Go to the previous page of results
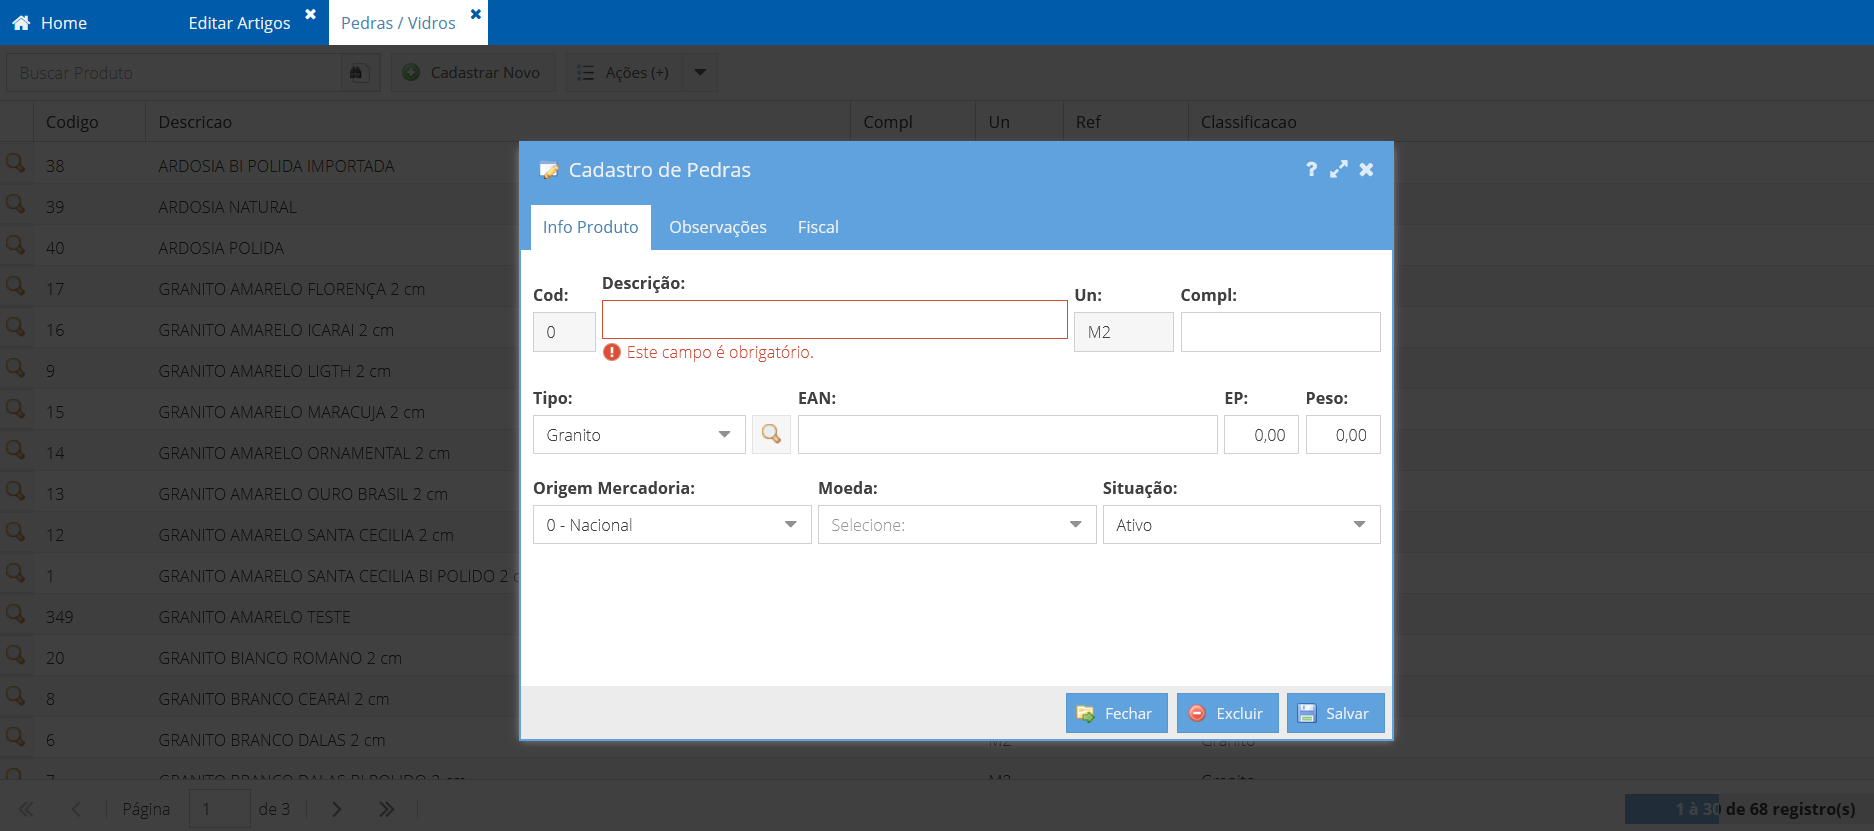This screenshot has height=831, width=1874. [76, 809]
